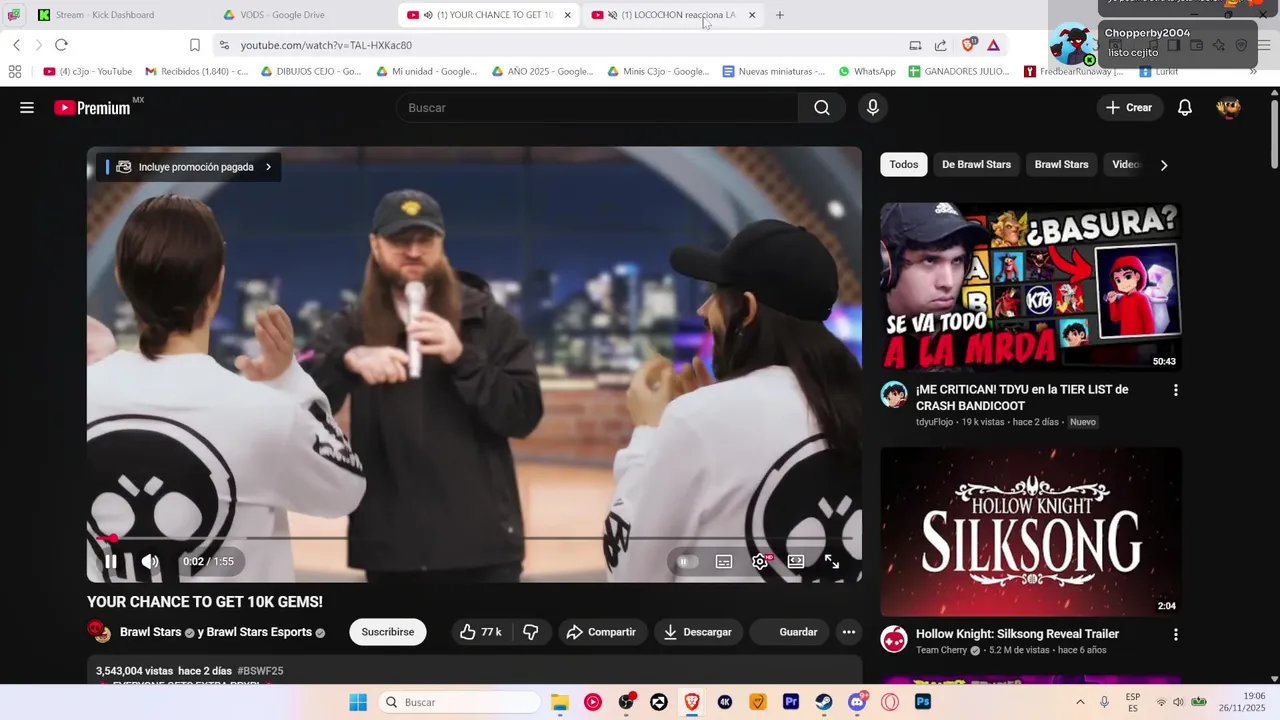The height and width of the screenshot is (720, 1280).
Task: Open the account avatar menu
Action: point(1228,108)
